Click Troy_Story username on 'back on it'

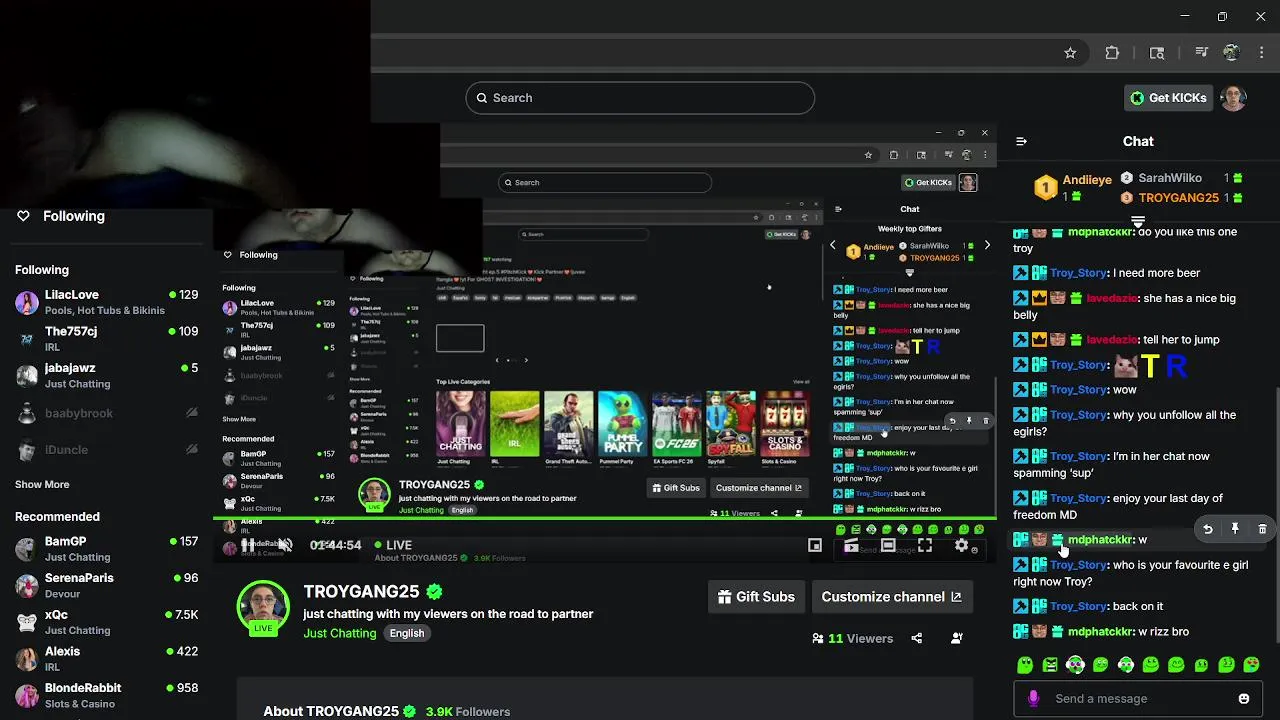point(1078,606)
